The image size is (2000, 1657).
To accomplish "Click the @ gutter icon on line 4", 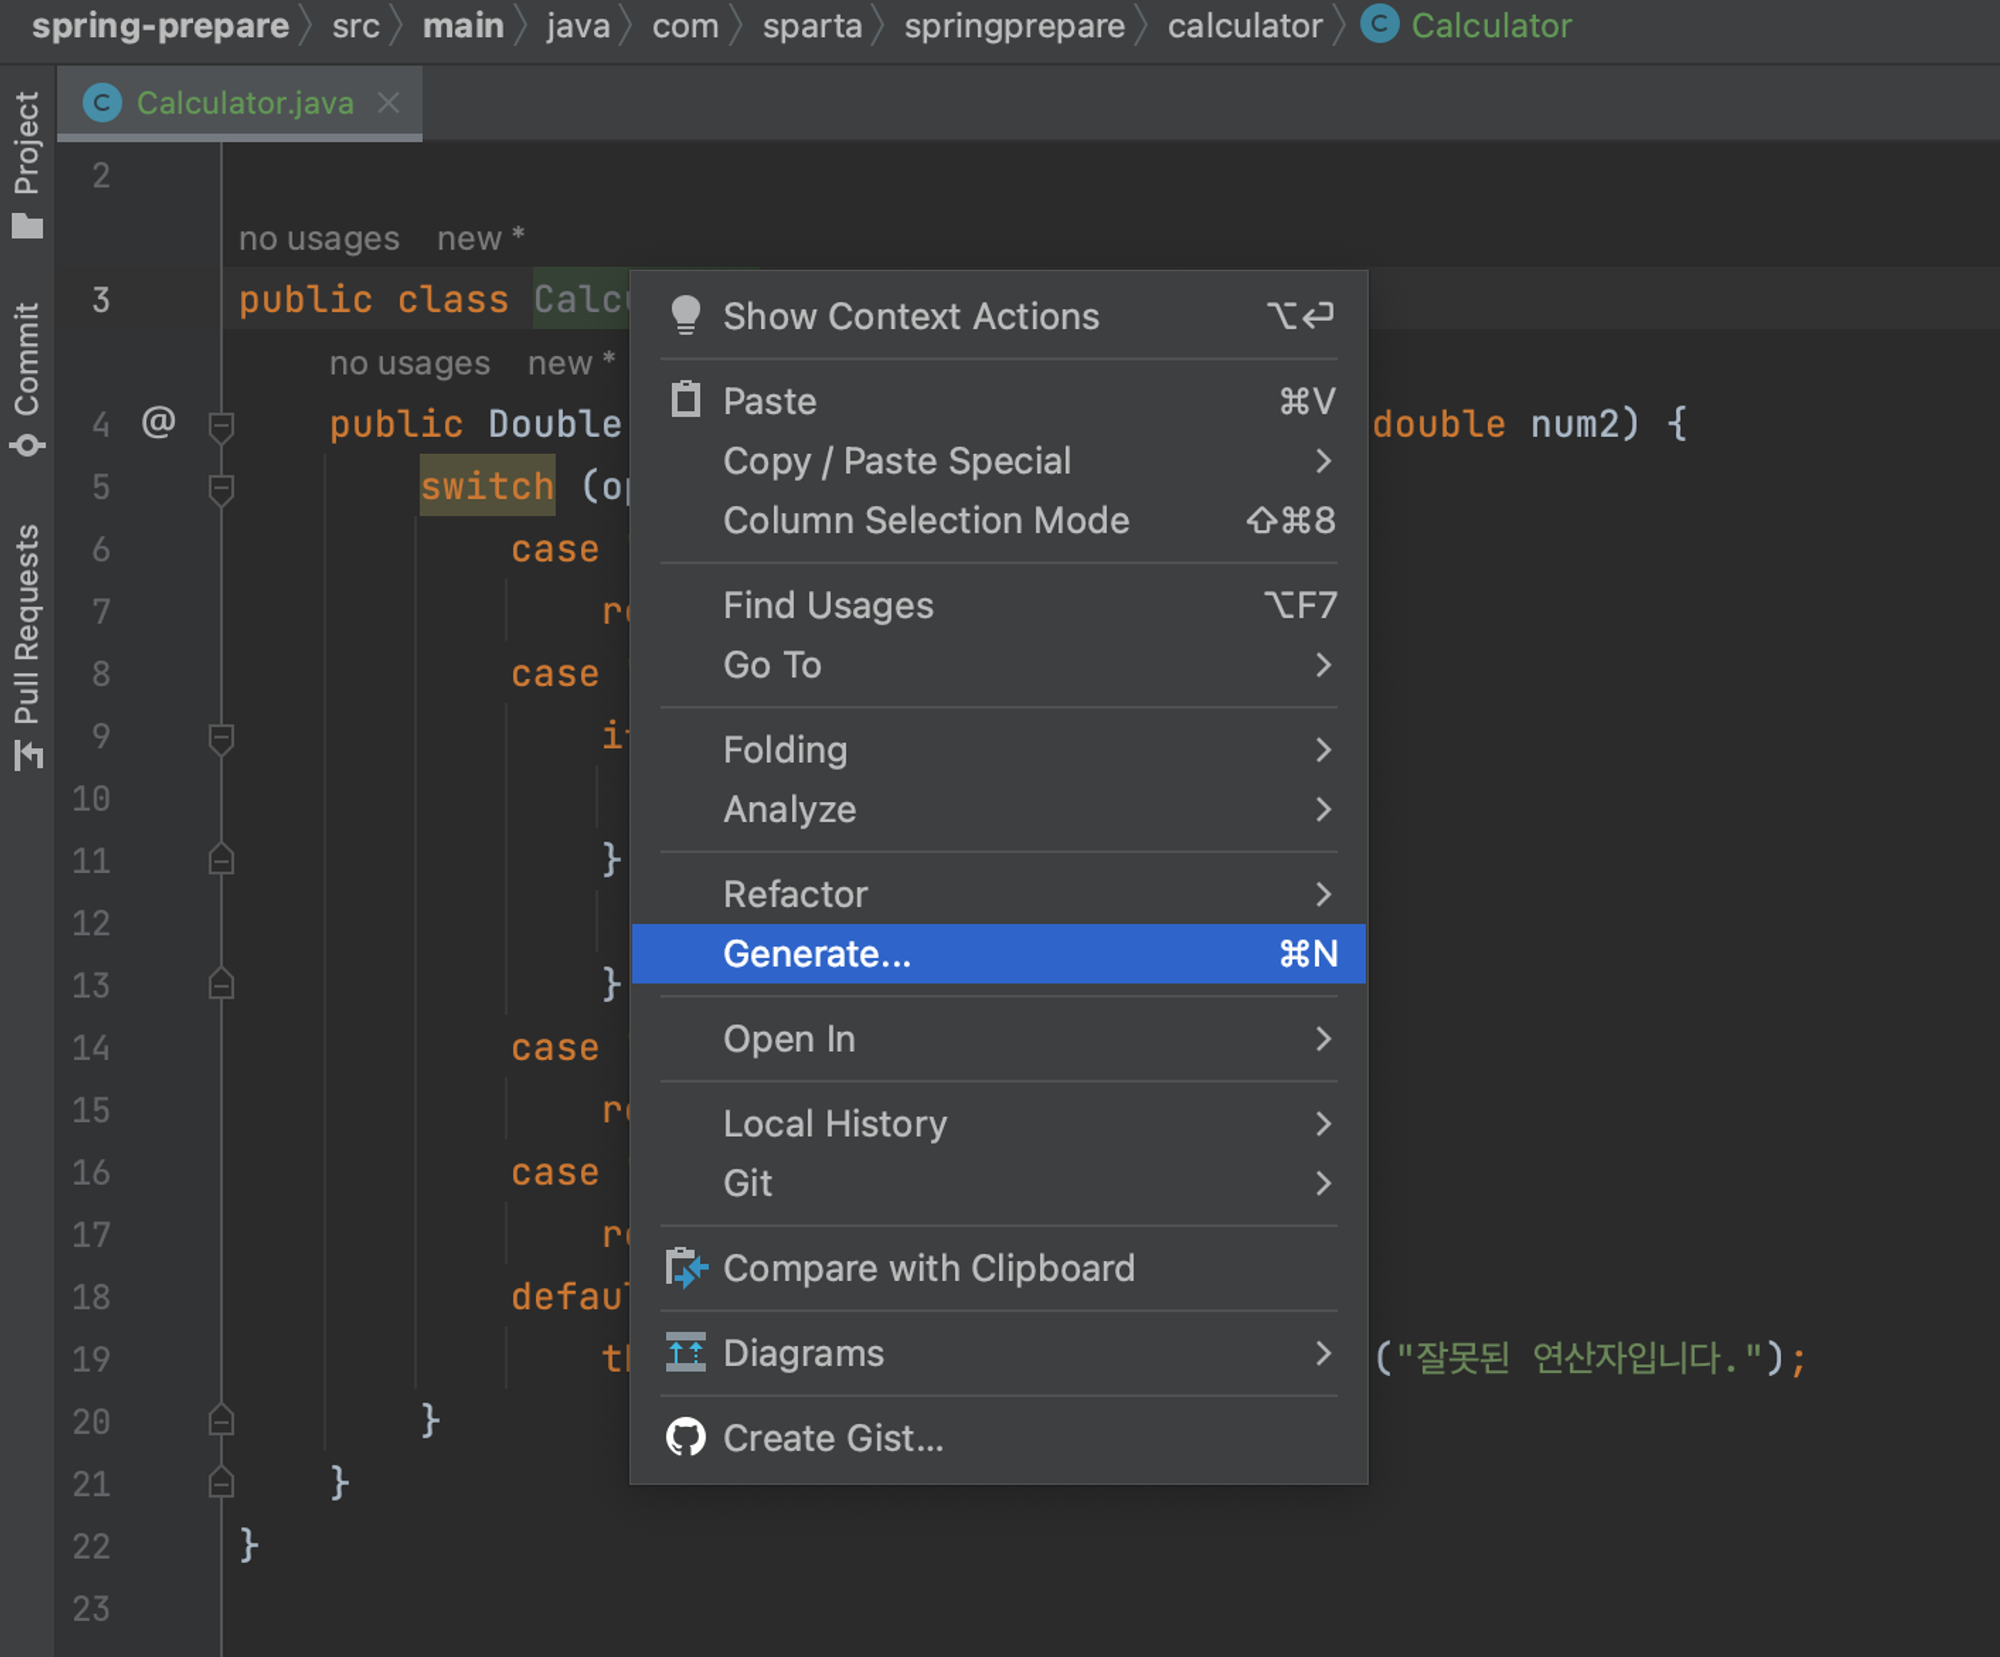I will coord(158,422).
